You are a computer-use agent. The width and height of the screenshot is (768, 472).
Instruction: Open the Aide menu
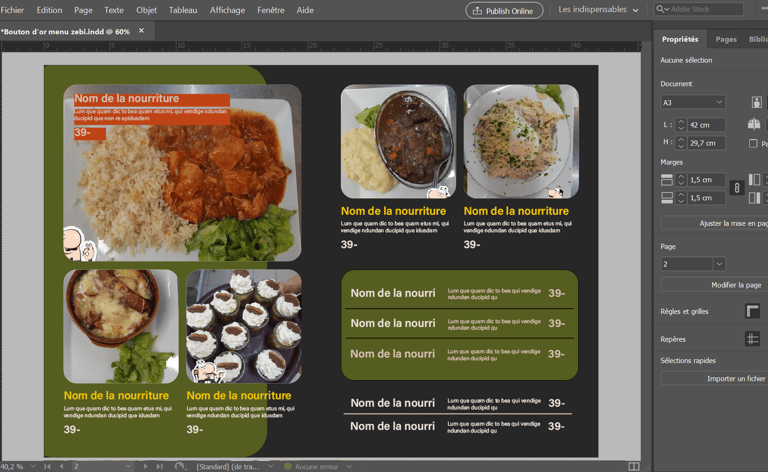coord(305,10)
